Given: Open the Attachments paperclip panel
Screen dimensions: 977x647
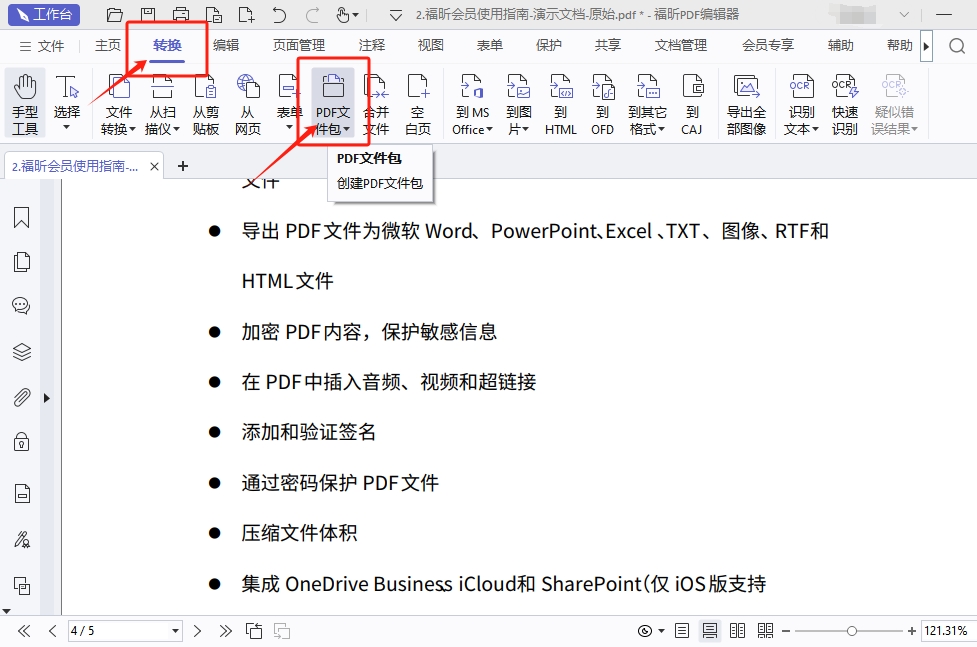Looking at the screenshot, I should (21, 397).
